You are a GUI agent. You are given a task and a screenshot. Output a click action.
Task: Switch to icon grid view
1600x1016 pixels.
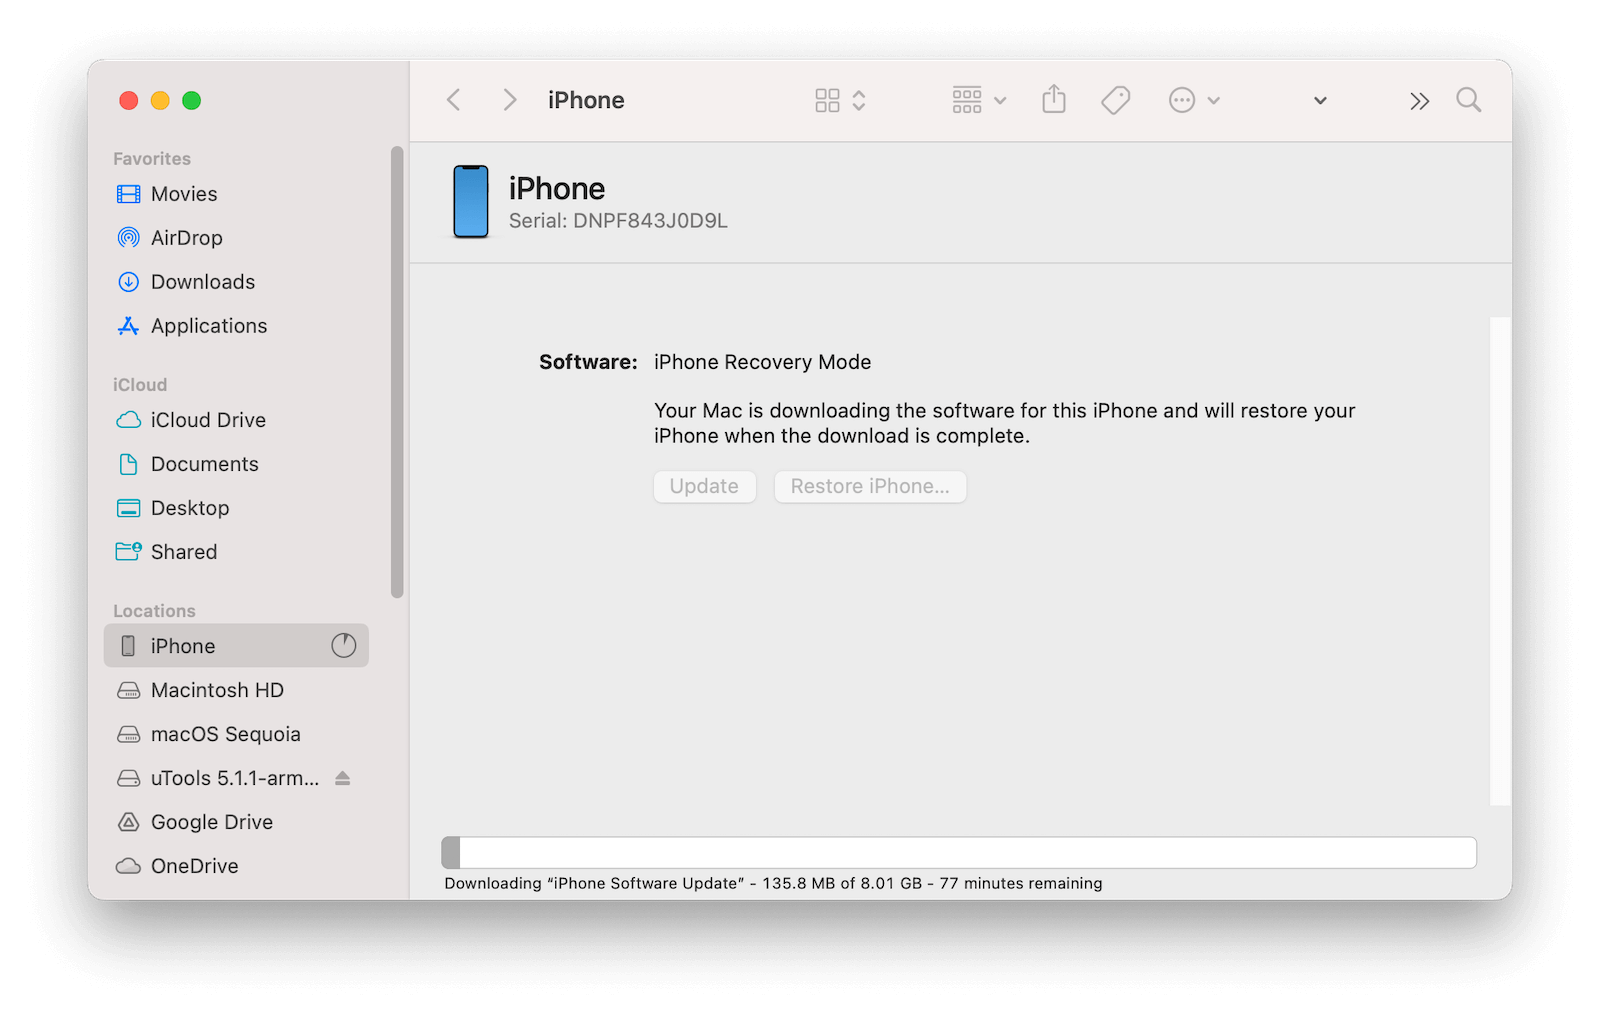827,100
